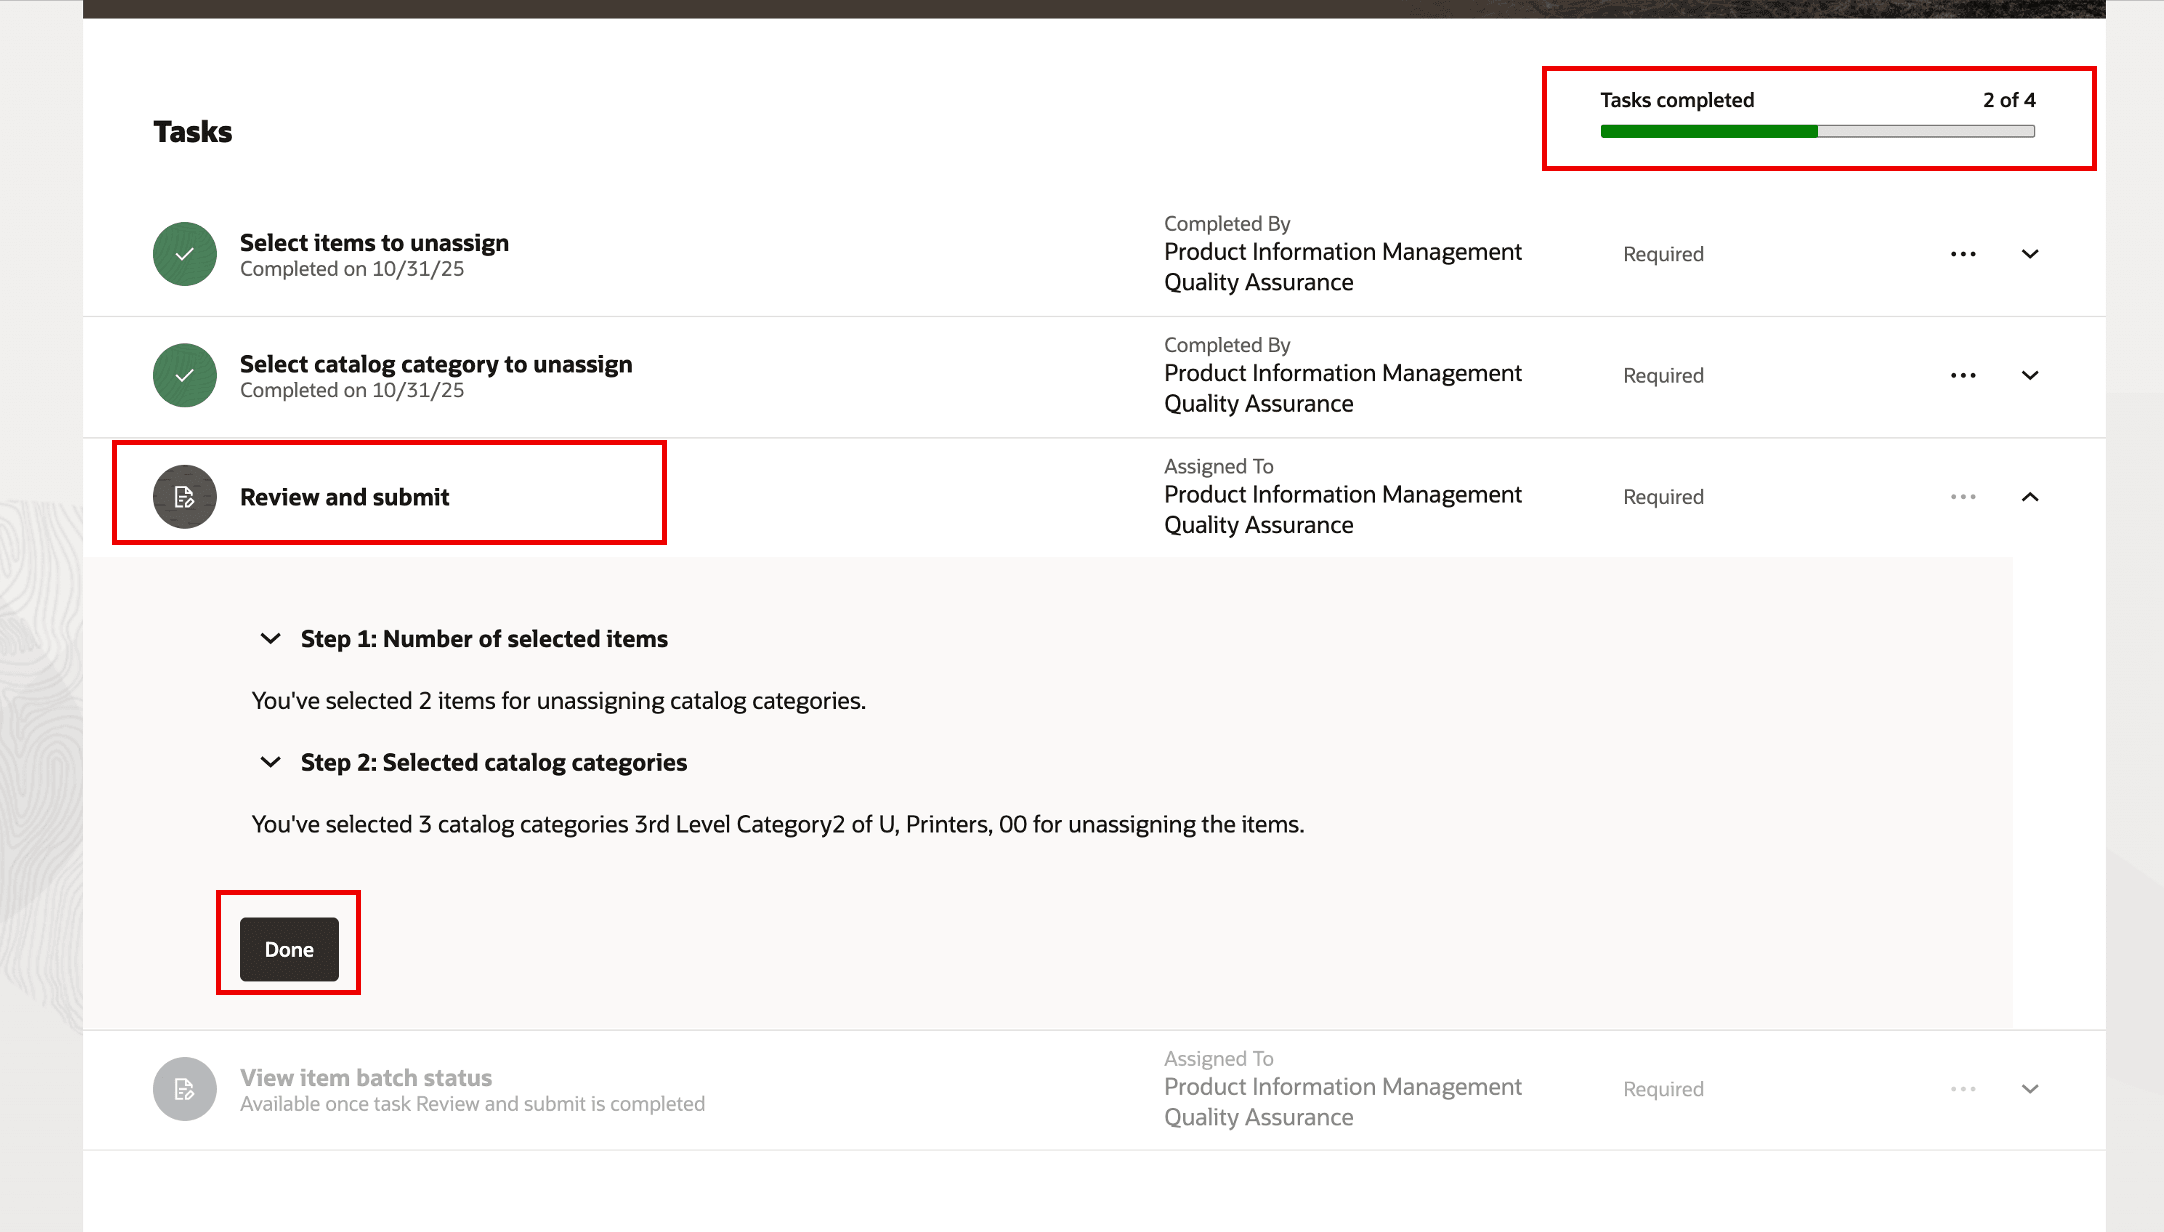The image size is (2164, 1232).
Task: Collapse the Review and submit task details
Action: coord(2030,496)
